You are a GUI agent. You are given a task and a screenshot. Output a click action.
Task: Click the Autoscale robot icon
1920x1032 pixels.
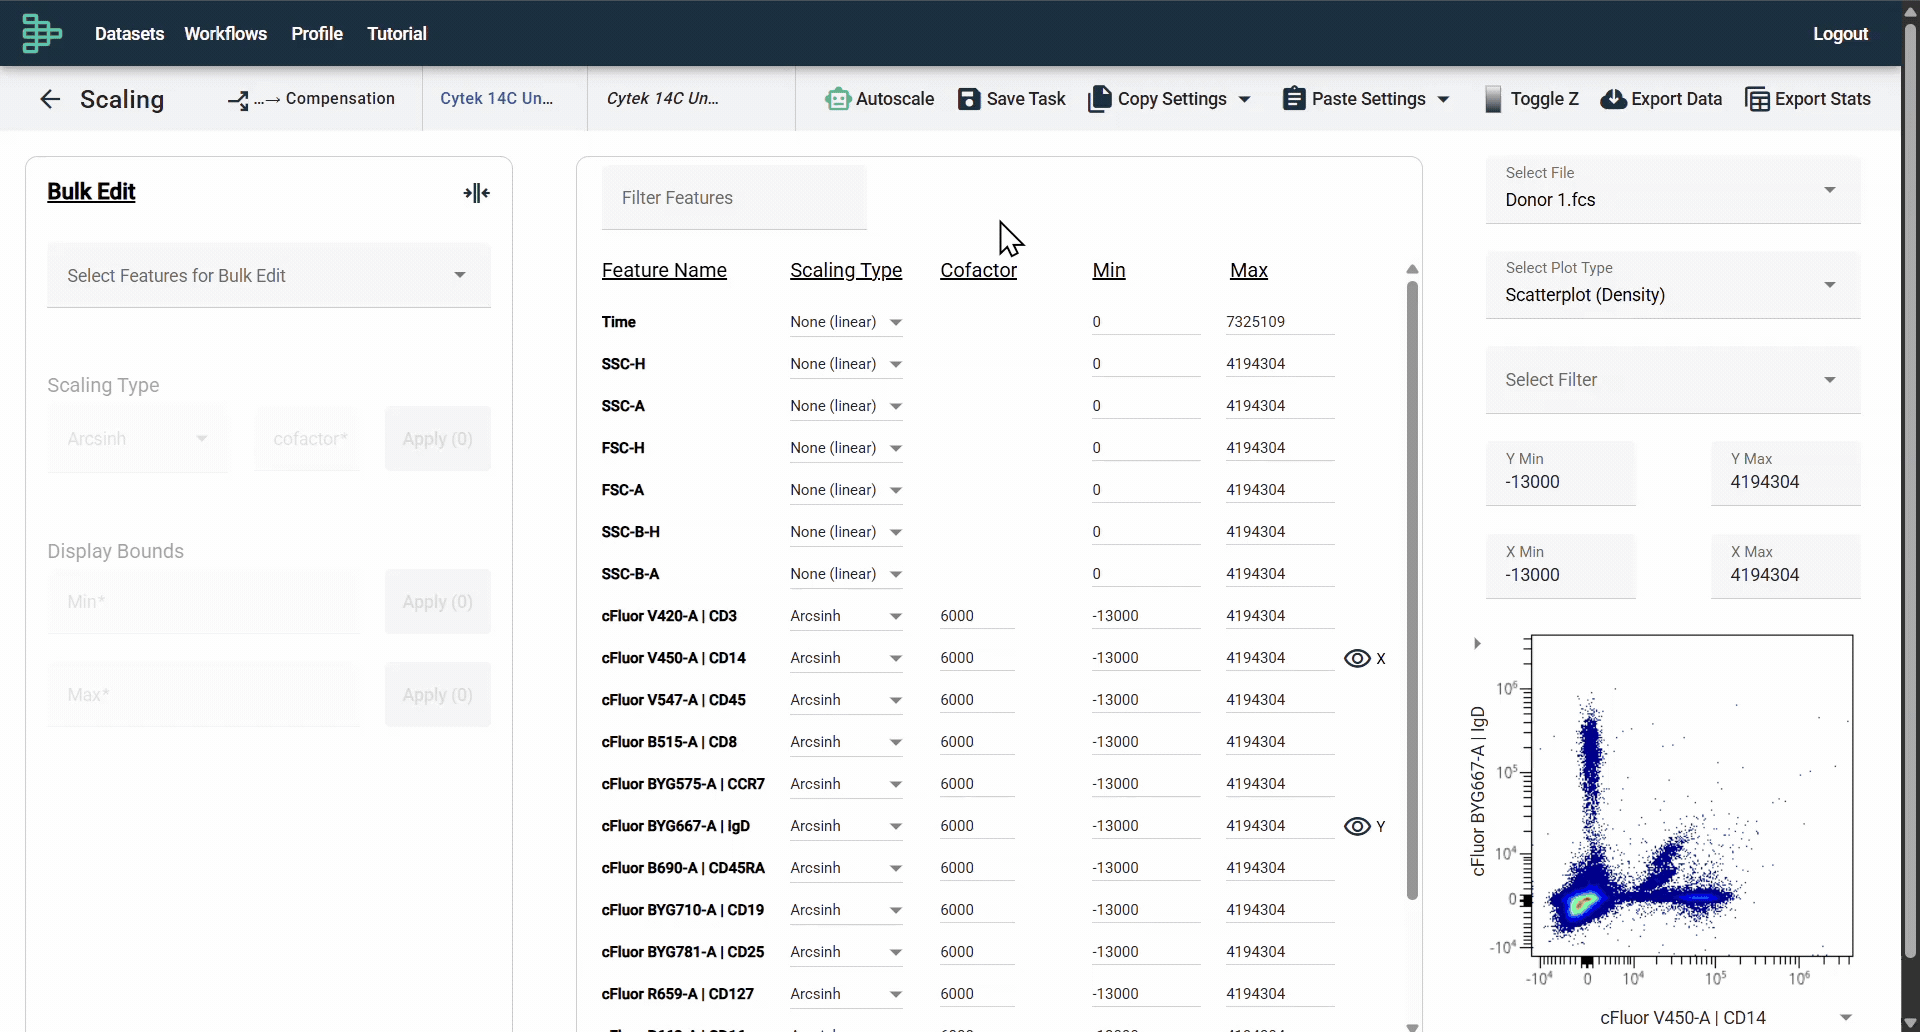838,99
